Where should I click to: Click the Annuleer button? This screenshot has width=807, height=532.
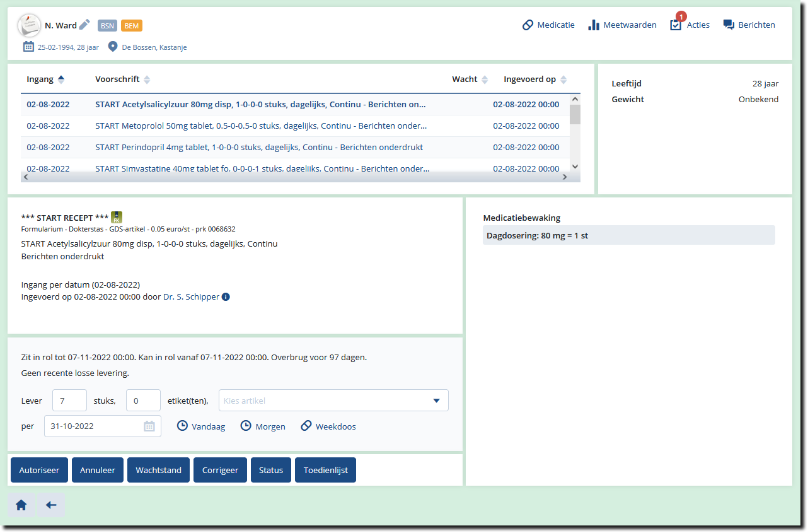pos(98,470)
